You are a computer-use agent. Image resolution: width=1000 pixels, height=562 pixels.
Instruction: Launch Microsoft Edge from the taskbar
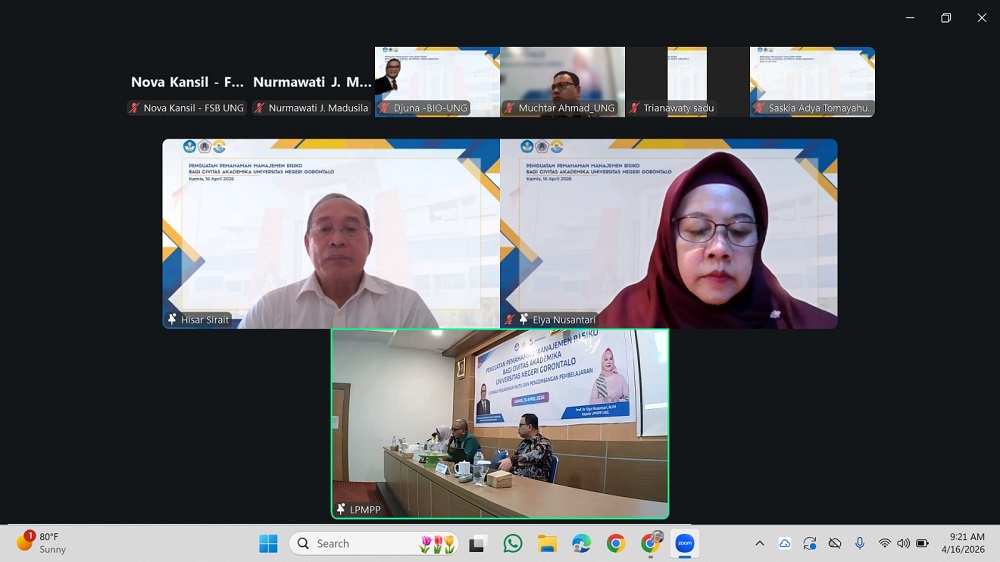(x=581, y=543)
